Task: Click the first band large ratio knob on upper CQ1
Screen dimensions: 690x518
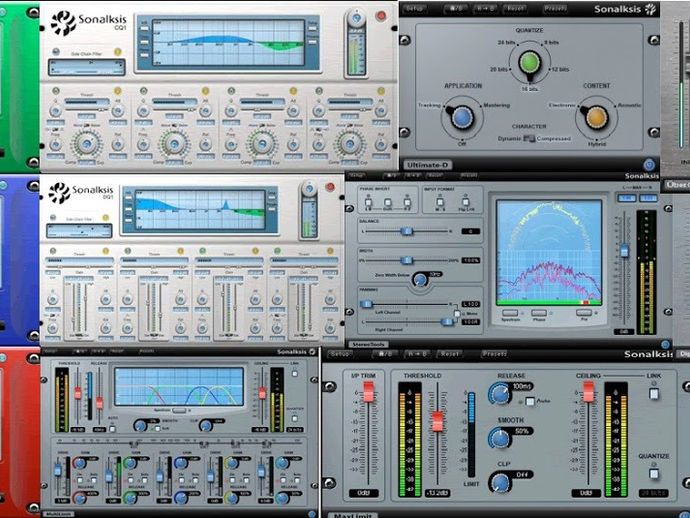Action: point(87,144)
